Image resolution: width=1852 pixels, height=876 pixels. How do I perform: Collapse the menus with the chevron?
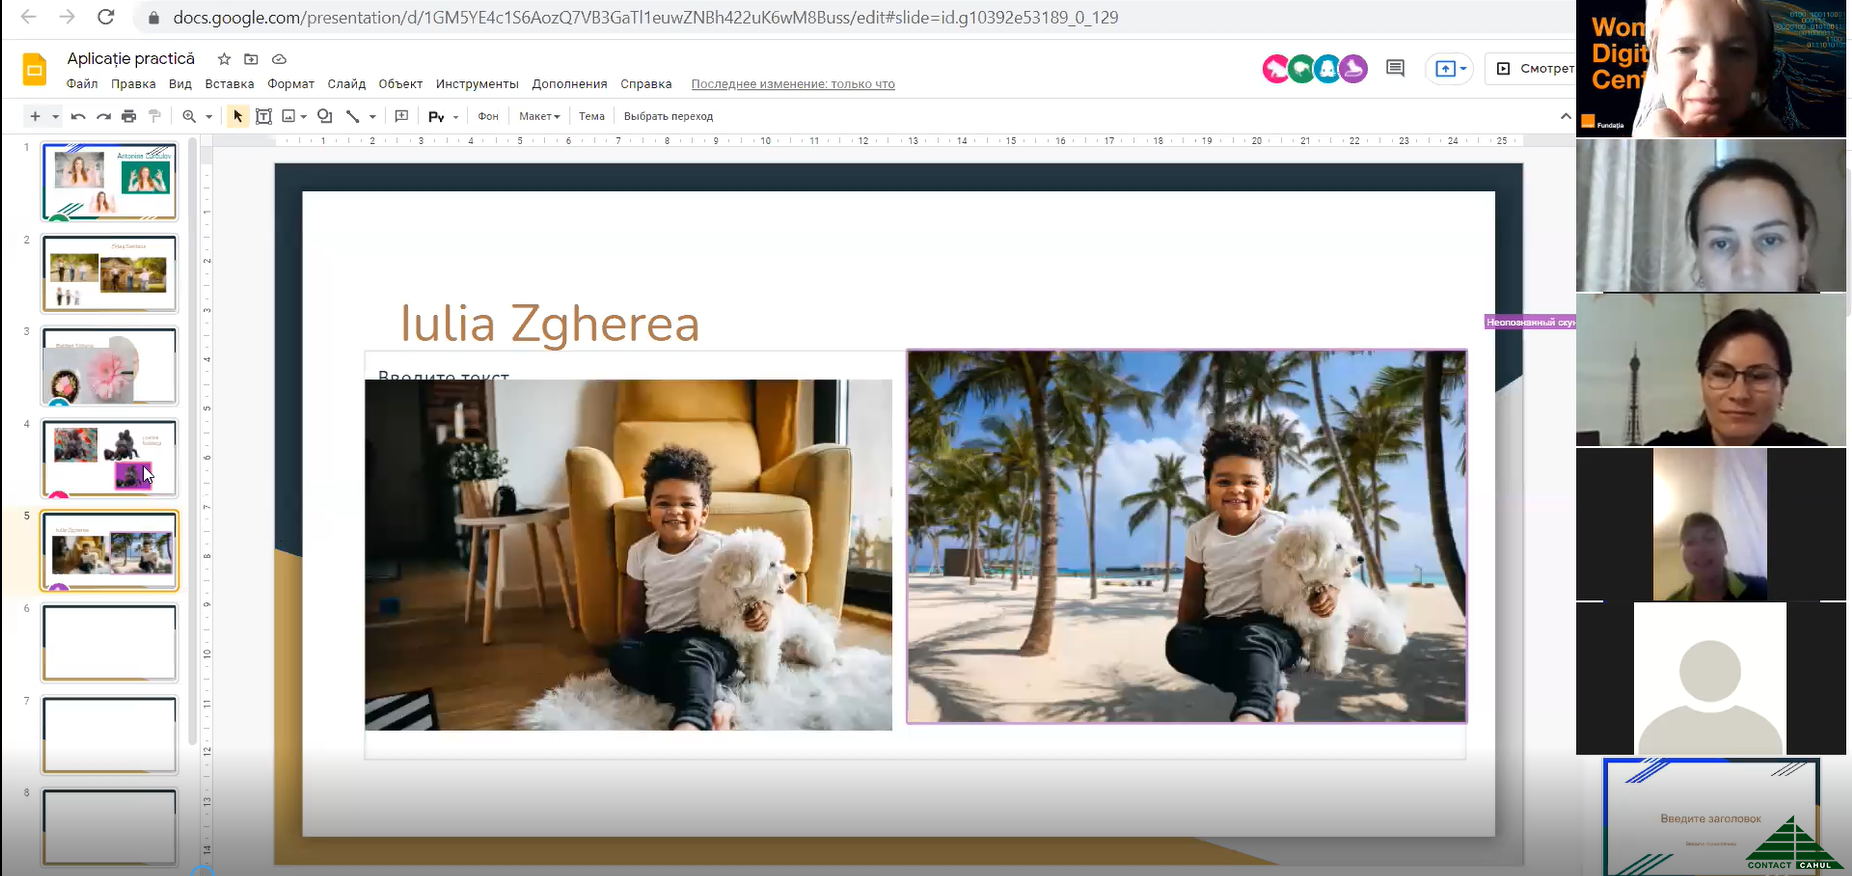(1565, 116)
